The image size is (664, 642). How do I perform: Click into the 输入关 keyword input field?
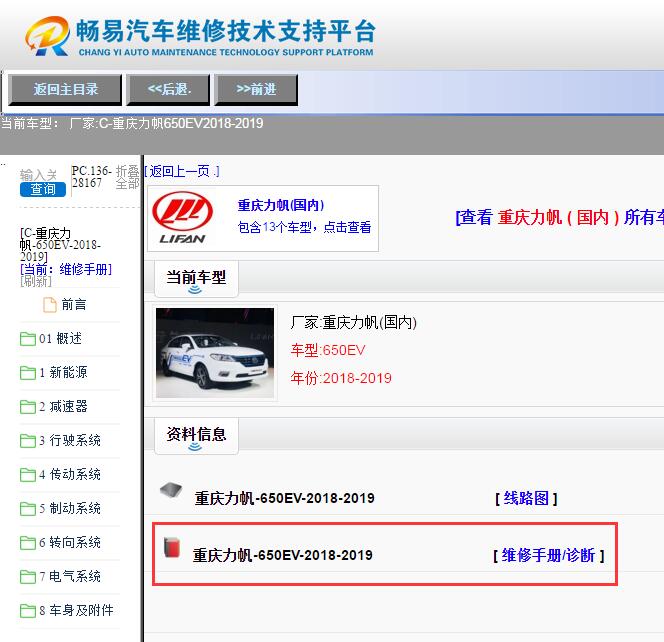39,175
